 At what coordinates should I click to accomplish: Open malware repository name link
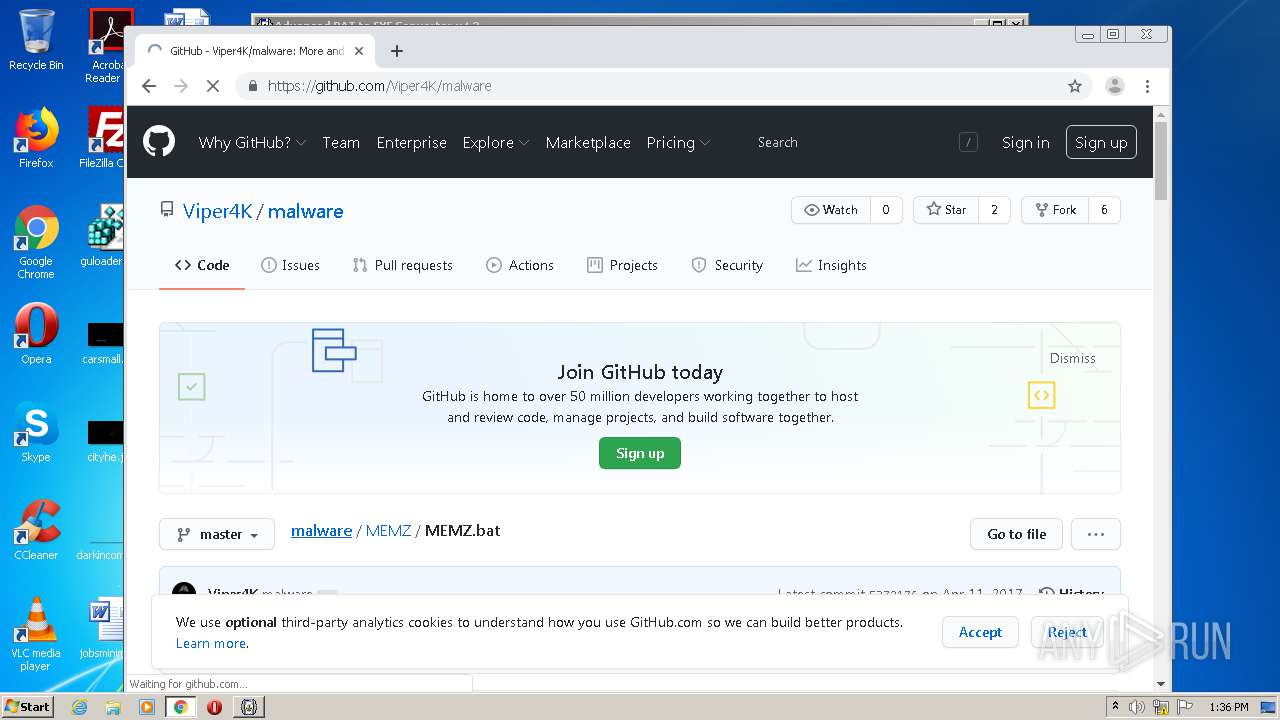pyautogui.click(x=305, y=211)
